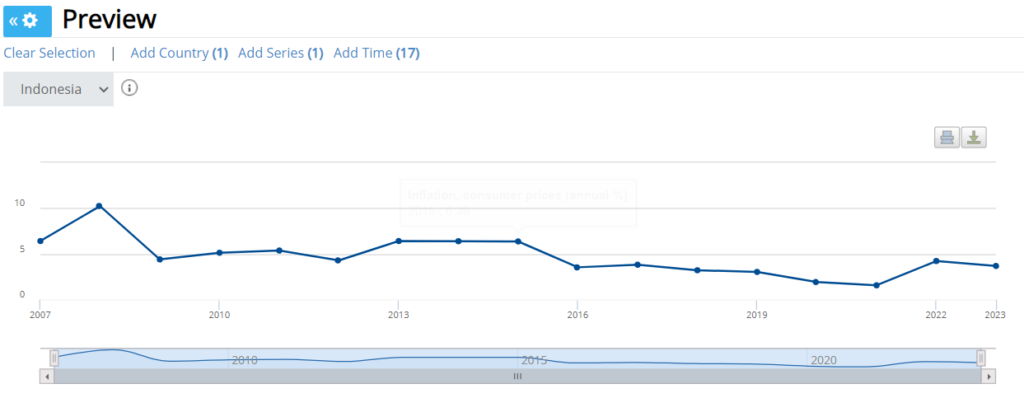1024x398 pixels.
Task: Click the 2022 x-axis label
Action: (936, 315)
